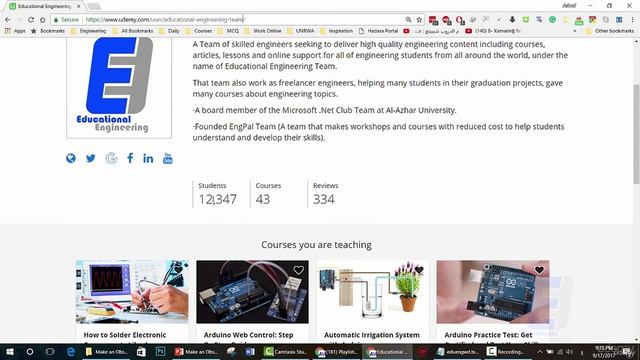Open the YouTube channel icon
Viewport: 640px width, 360px height.
(x=168, y=158)
